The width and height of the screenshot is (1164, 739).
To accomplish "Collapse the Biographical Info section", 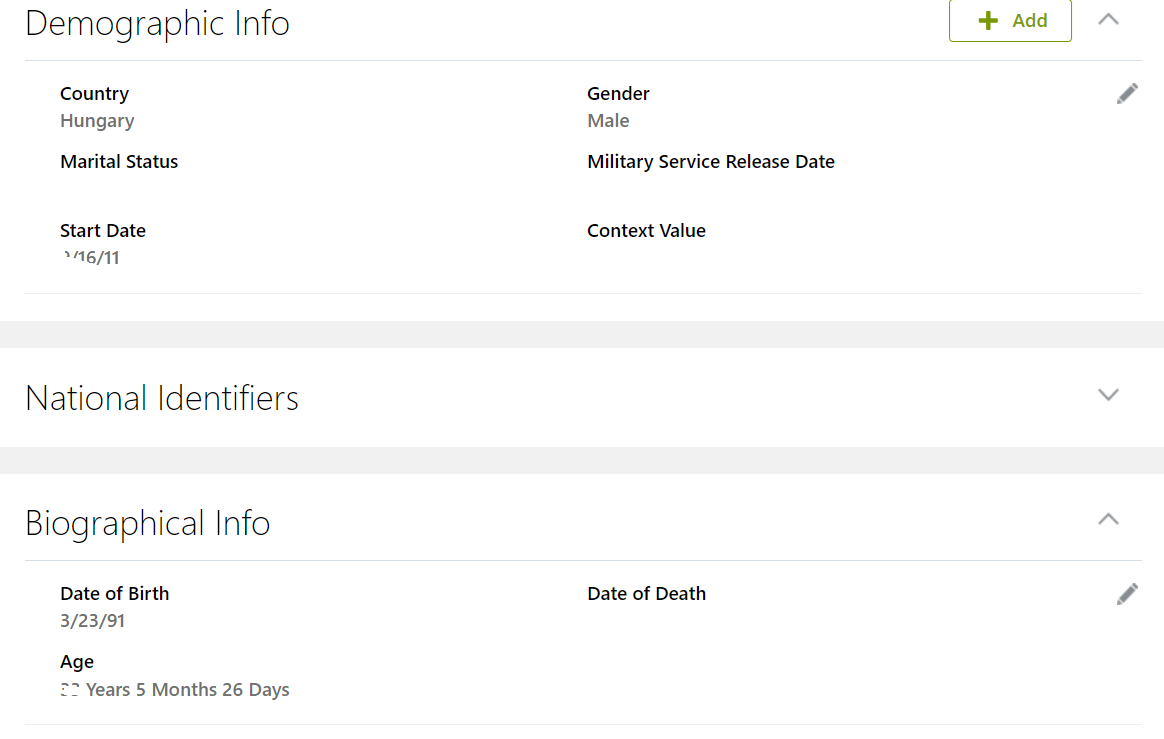I will click(x=1108, y=519).
